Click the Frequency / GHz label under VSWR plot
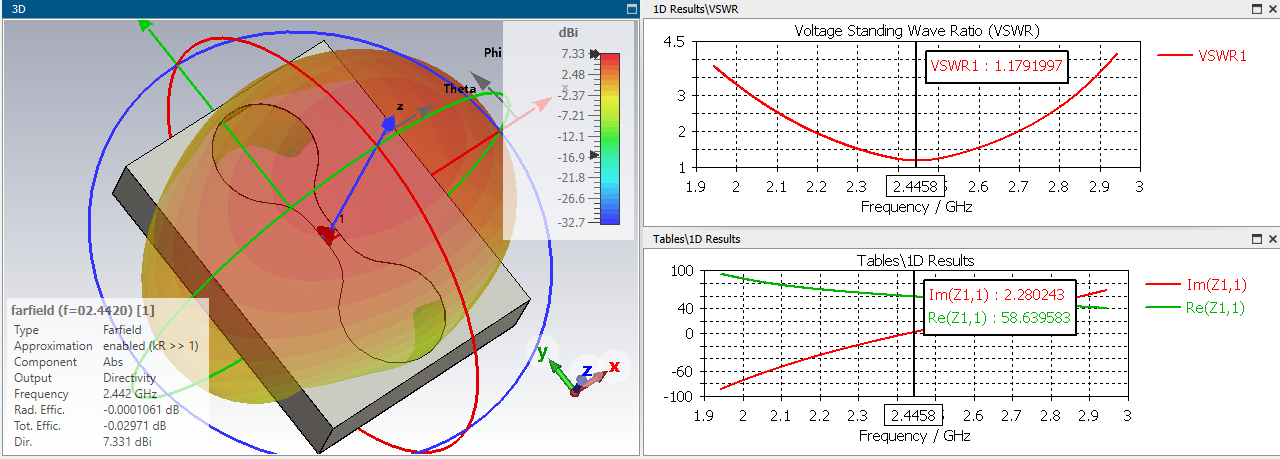Viewport: 1280px width, 459px height. 916,208
